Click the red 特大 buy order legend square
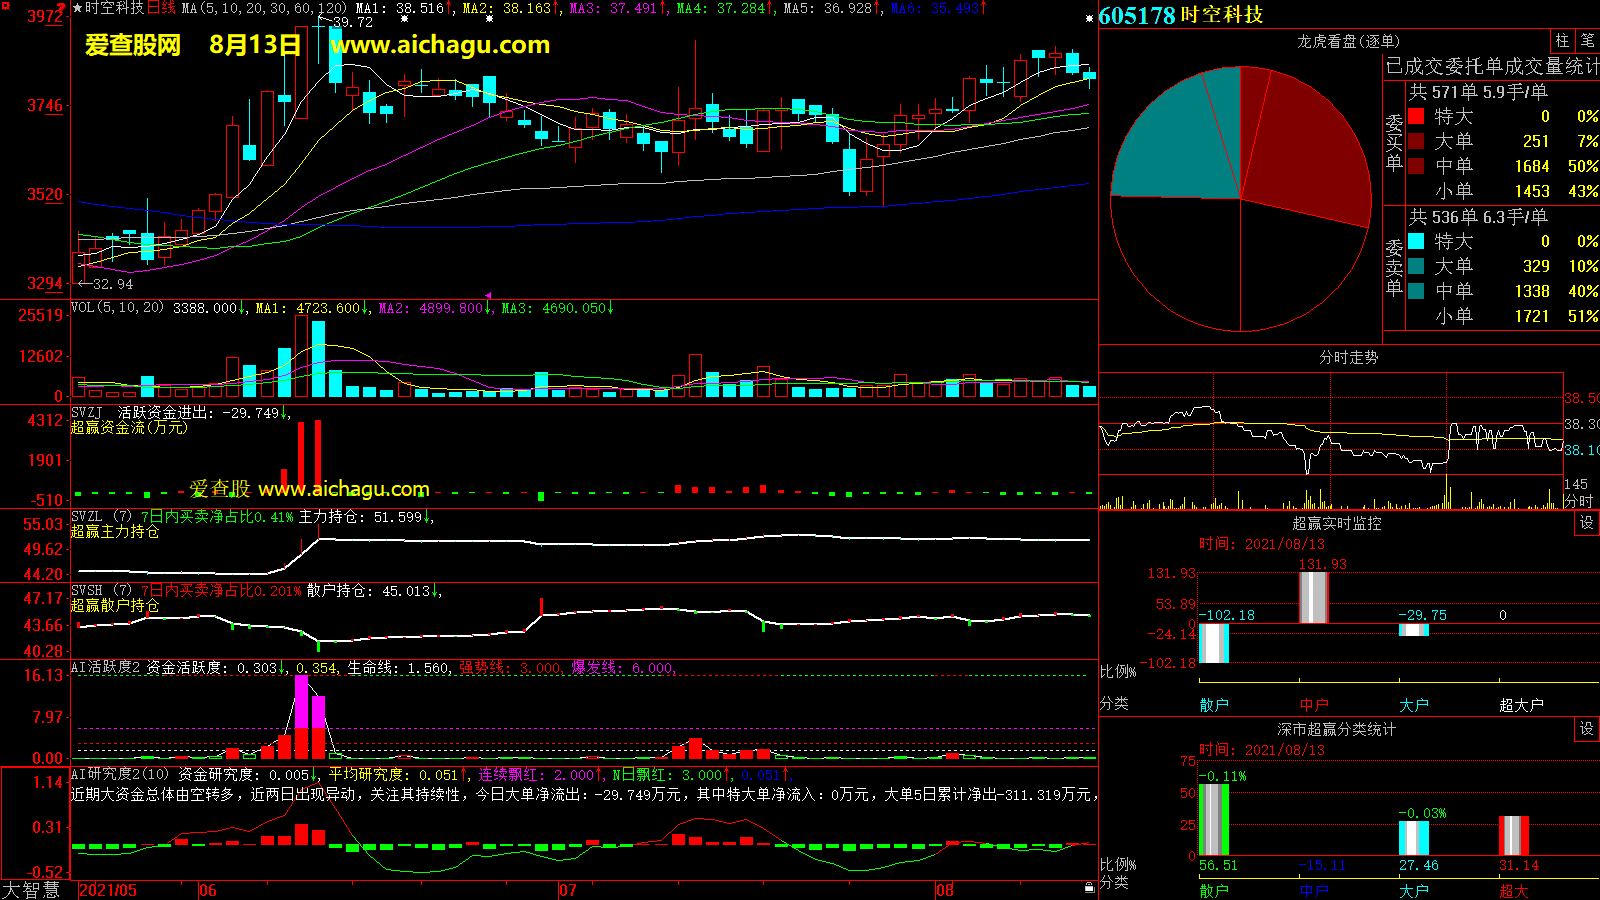The width and height of the screenshot is (1600, 900). coord(1416,116)
